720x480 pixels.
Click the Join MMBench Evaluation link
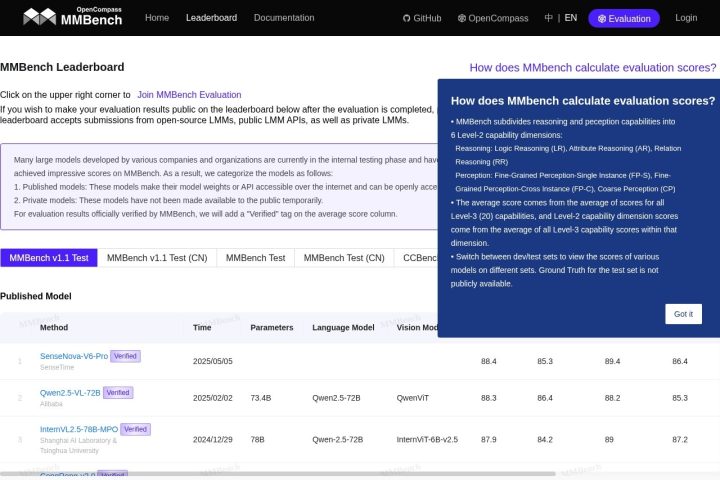pyautogui.click(x=189, y=95)
